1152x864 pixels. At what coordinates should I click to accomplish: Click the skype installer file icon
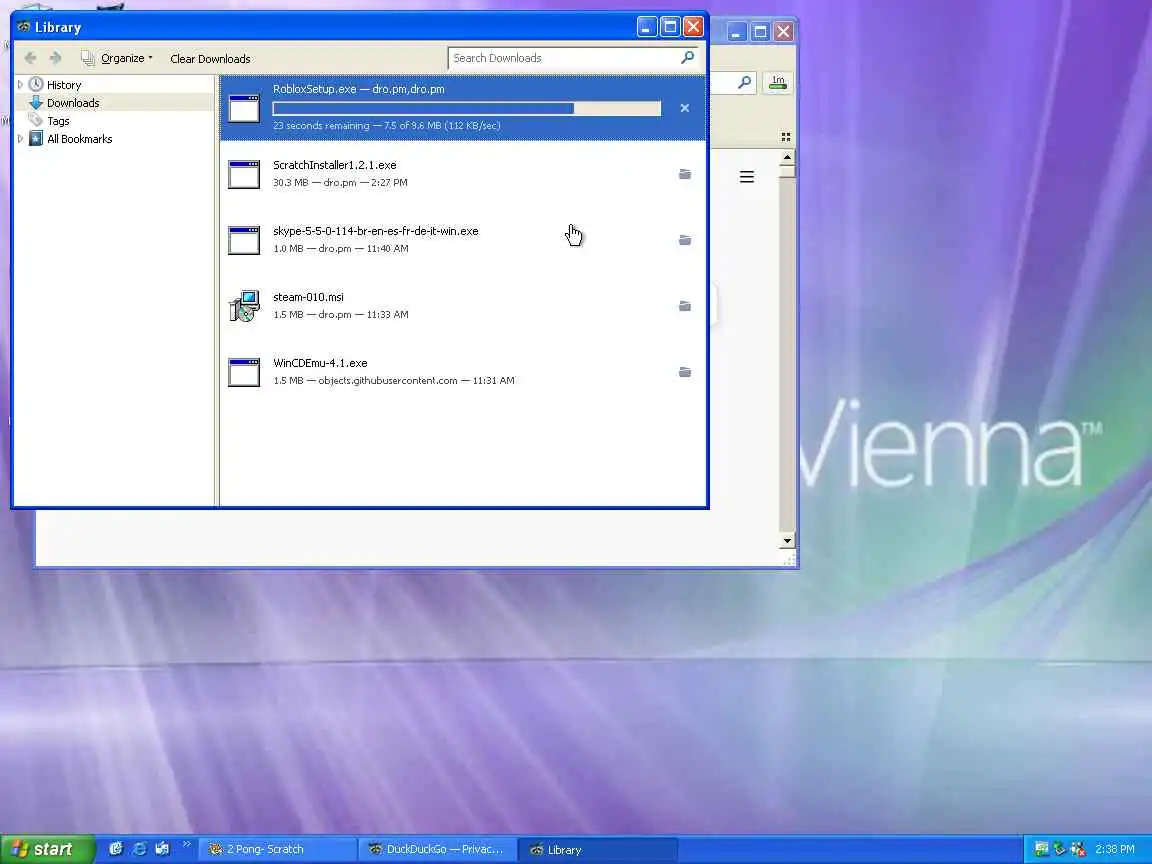(x=244, y=240)
